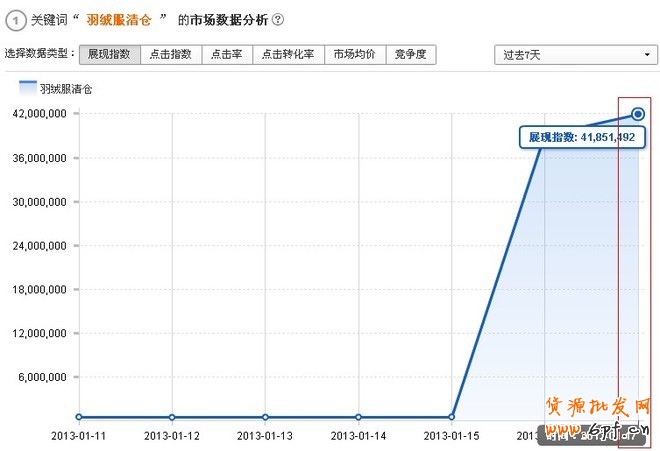Click the help question mark icon beside 市场数据分析
The height and width of the screenshot is (451, 660).
(278, 19)
